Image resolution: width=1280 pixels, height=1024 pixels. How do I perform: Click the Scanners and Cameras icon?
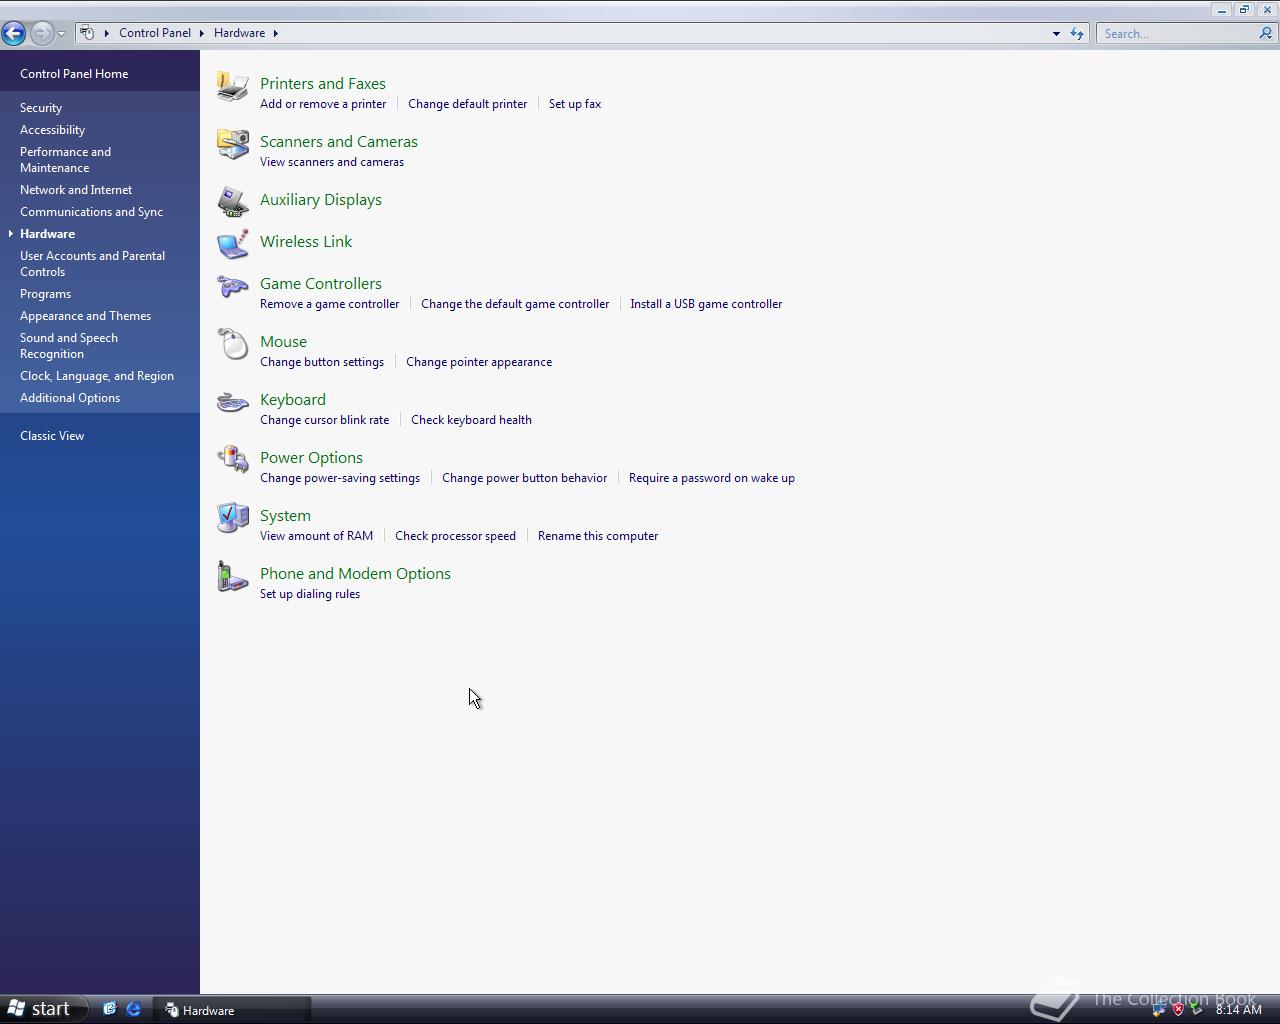pos(233,145)
